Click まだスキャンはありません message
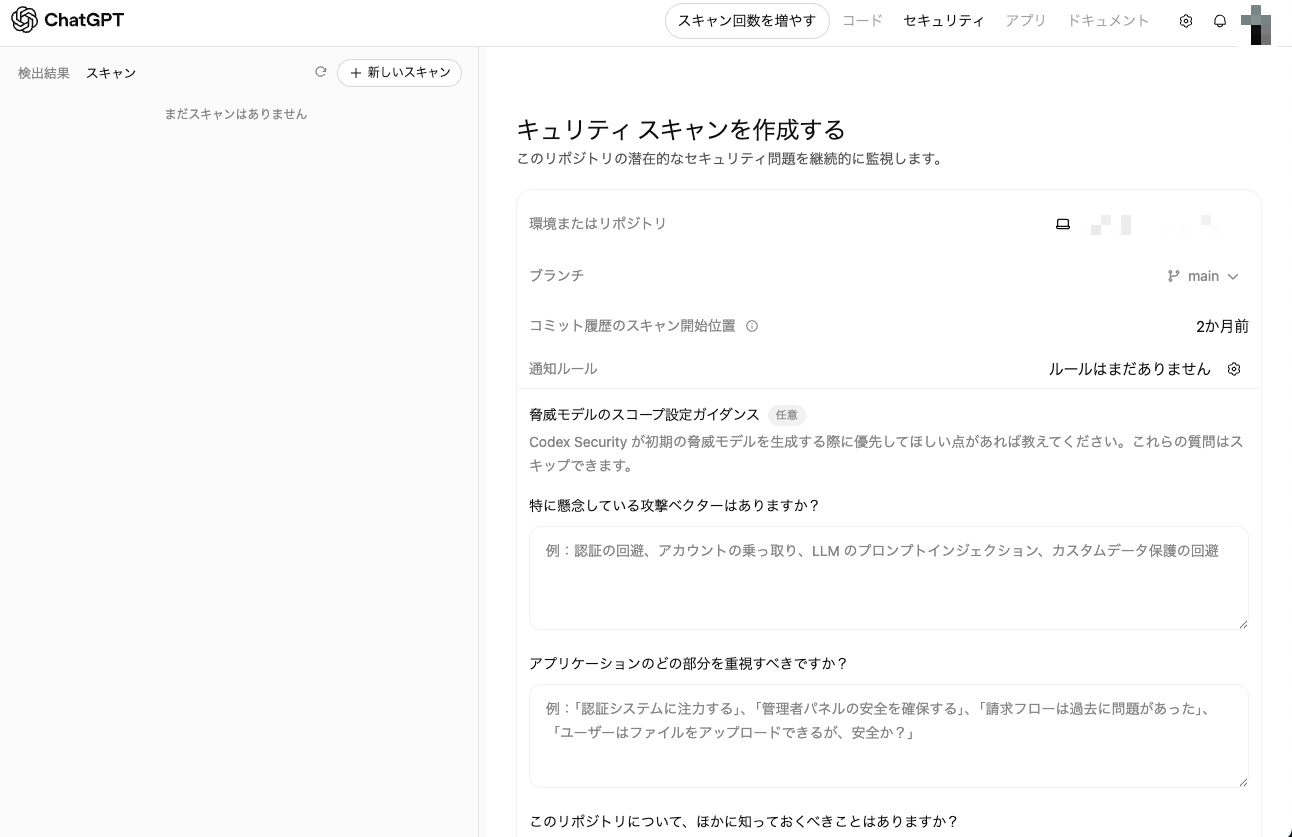This screenshot has height=837, width=1292. (236, 114)
